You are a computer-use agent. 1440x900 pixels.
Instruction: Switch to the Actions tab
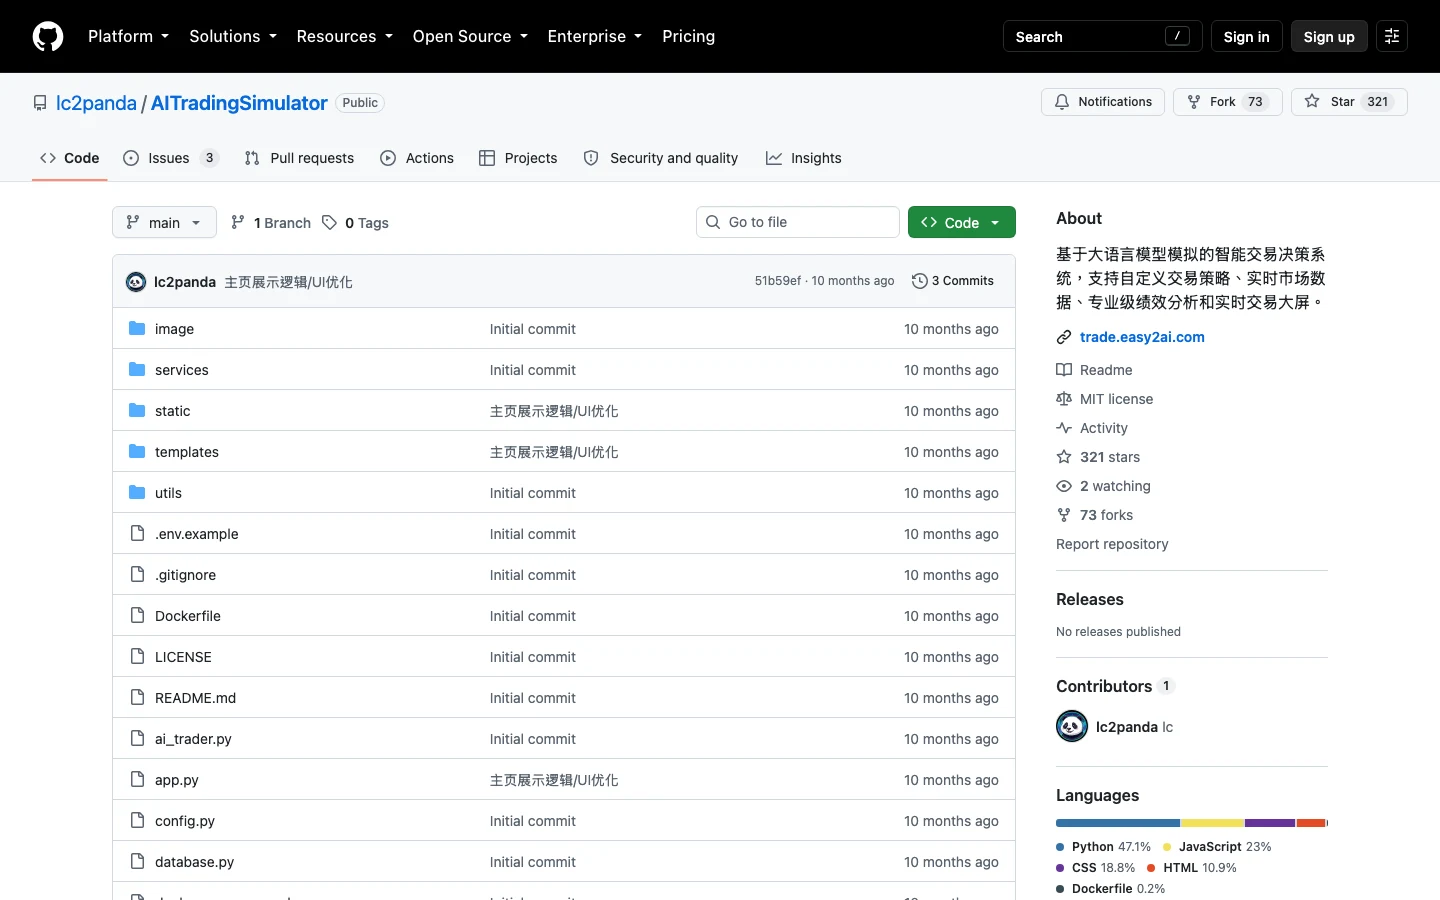click(417, 158)
